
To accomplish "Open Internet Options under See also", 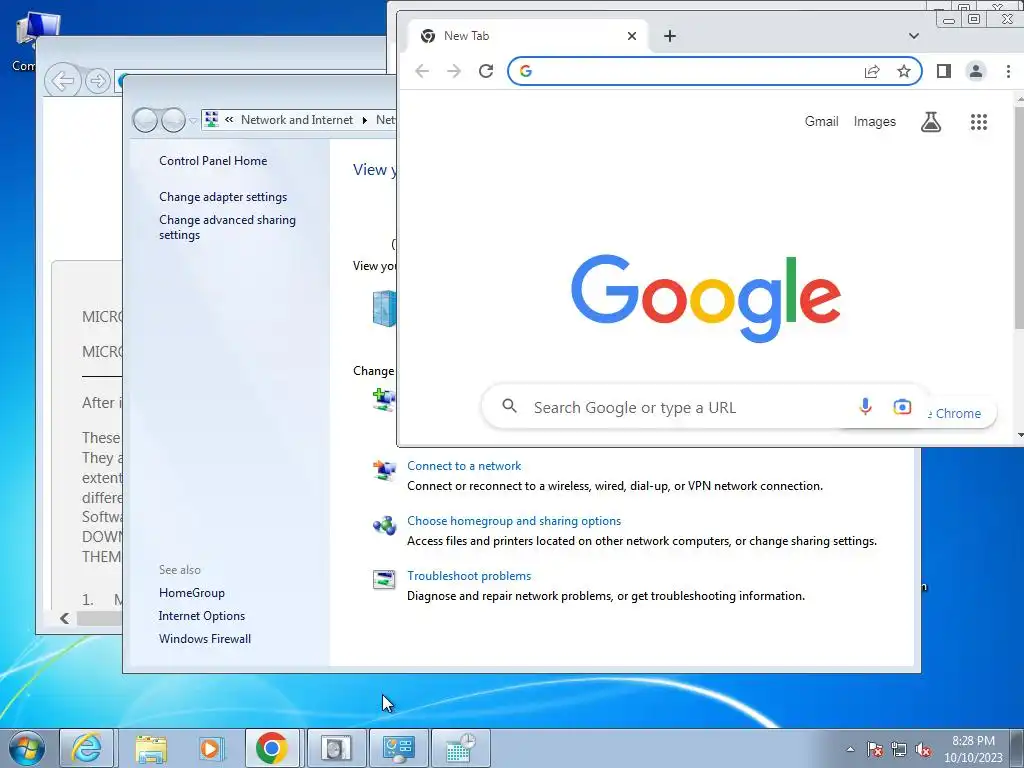I will click(202, 616).
